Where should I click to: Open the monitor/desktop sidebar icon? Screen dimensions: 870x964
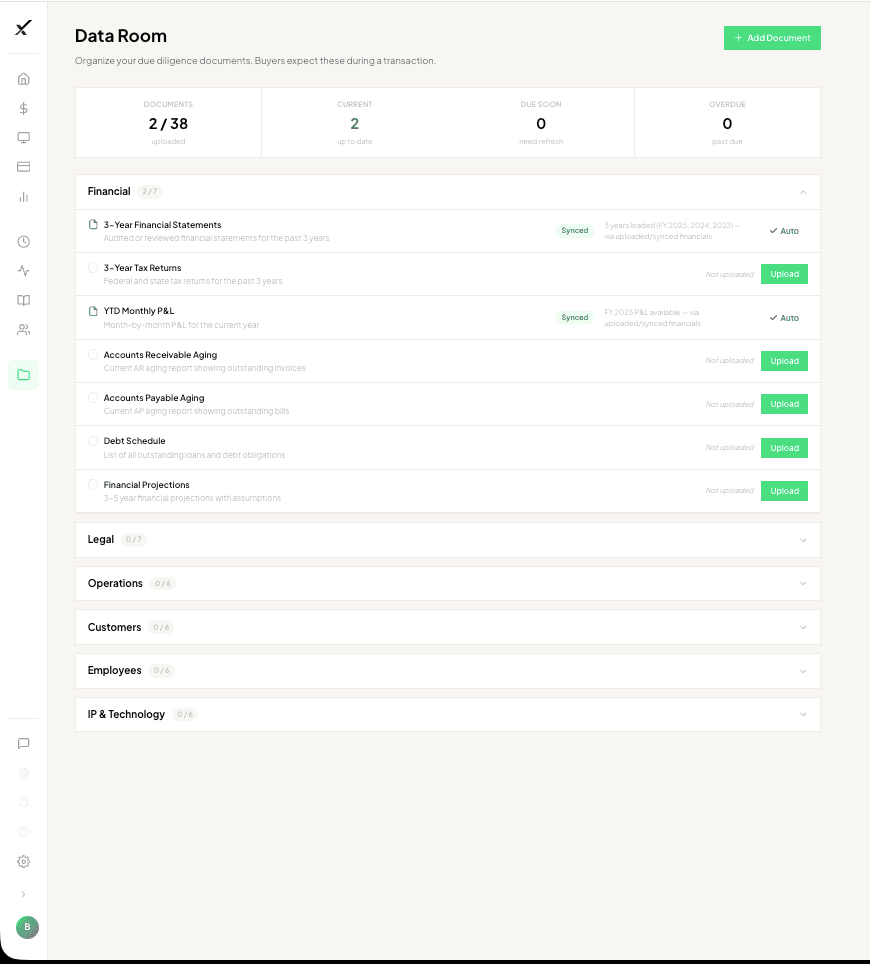23,138
